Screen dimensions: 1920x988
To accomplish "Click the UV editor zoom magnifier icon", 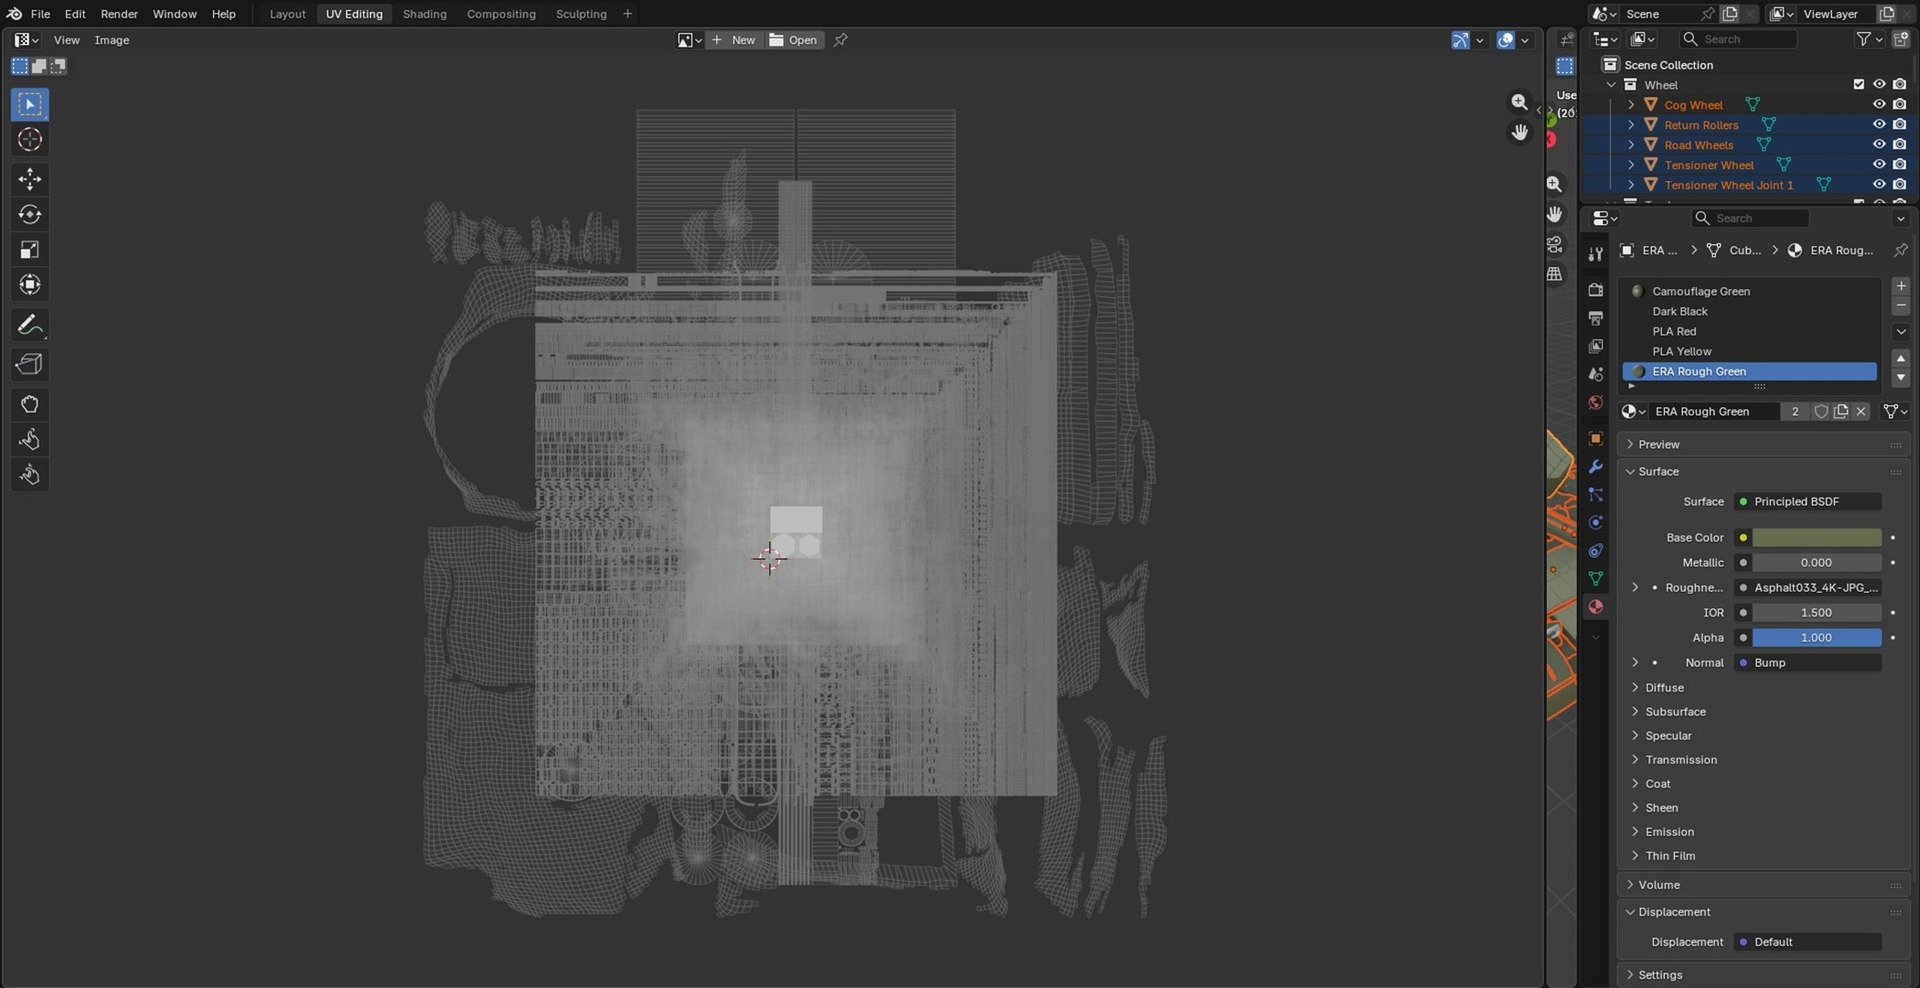I will (x=1519, y=102).
